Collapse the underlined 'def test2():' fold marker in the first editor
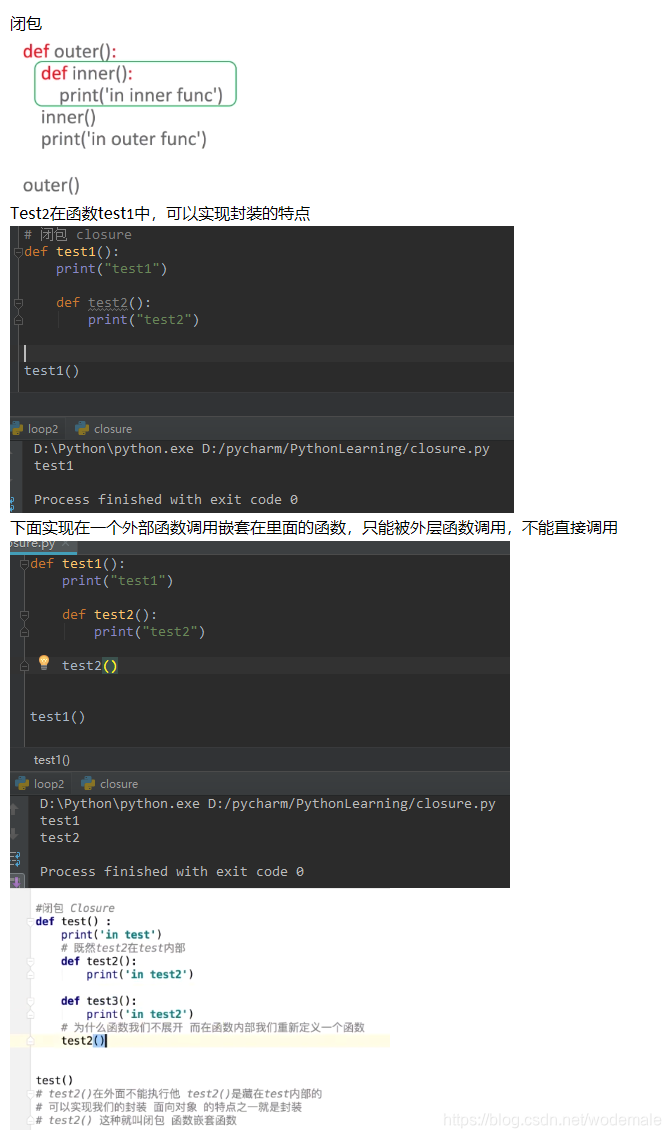 [18, 303]
